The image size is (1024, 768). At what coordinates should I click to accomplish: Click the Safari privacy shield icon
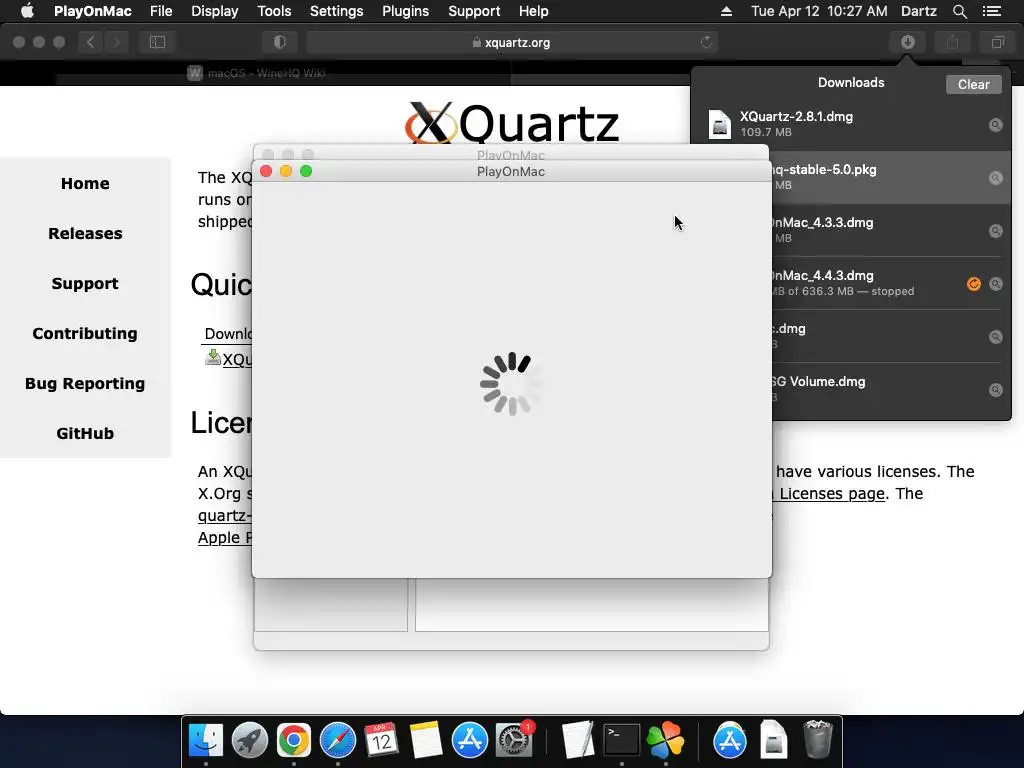(x=280, y=42)
